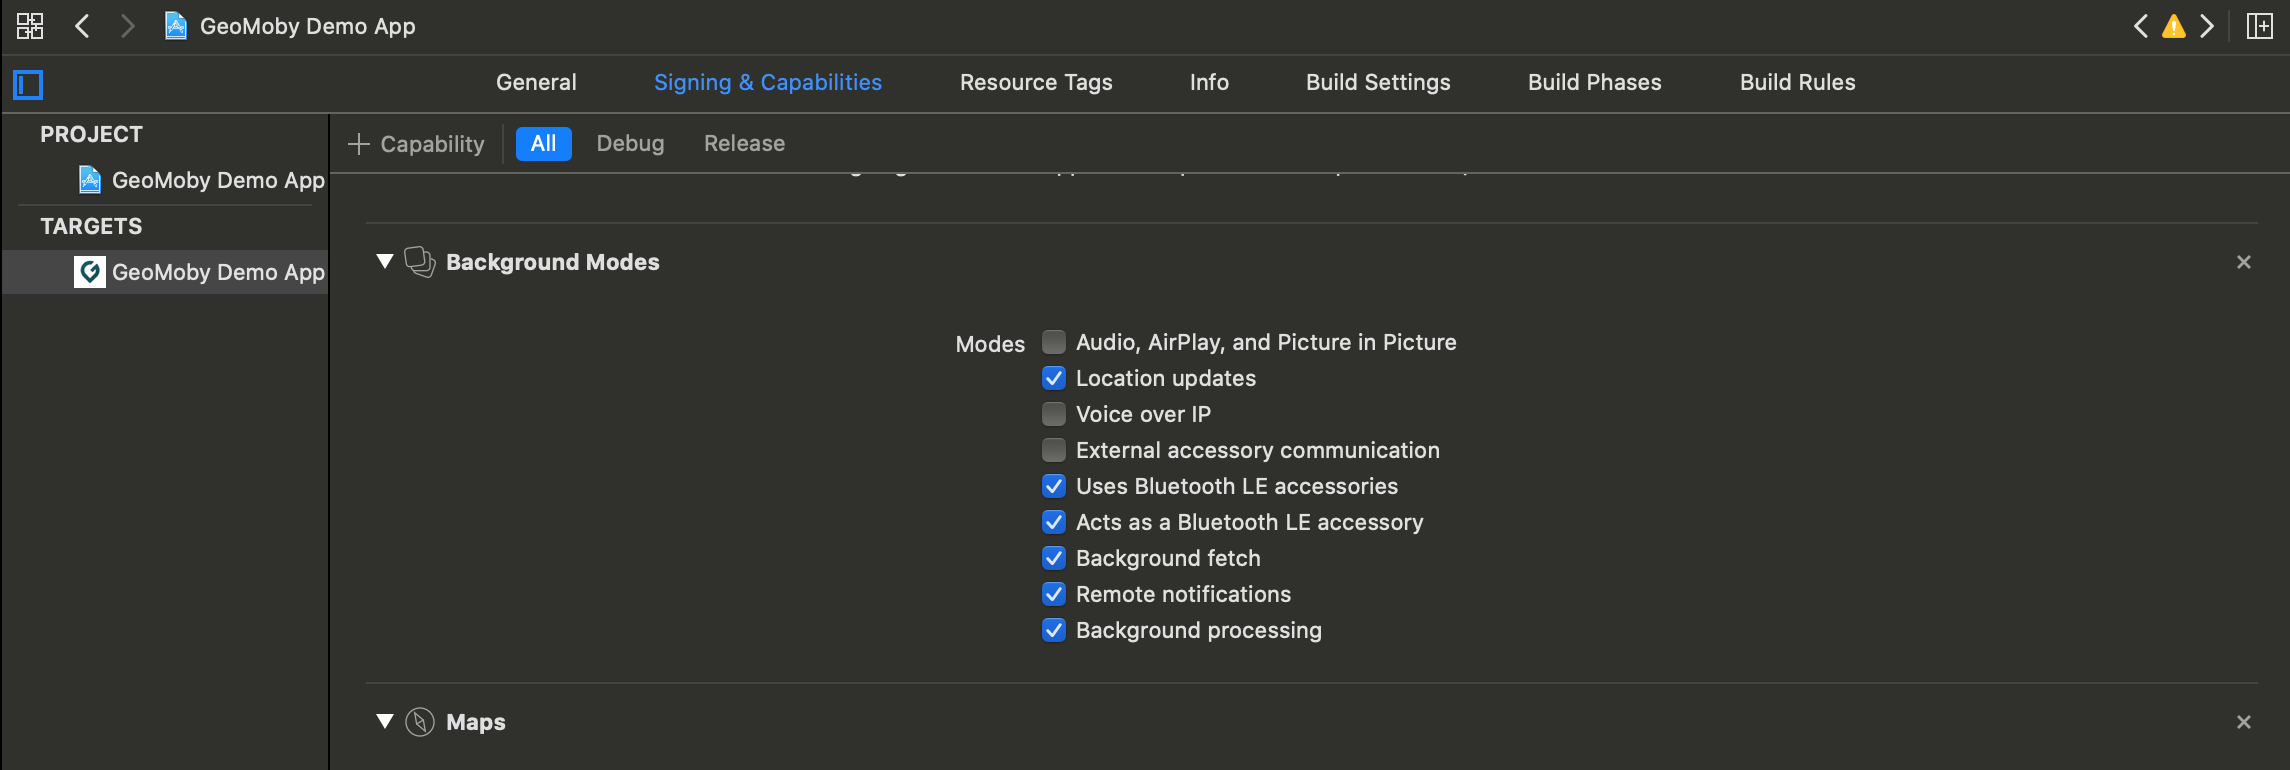
Task: Click the Background Modes capability icon
Action: [420, 262]
